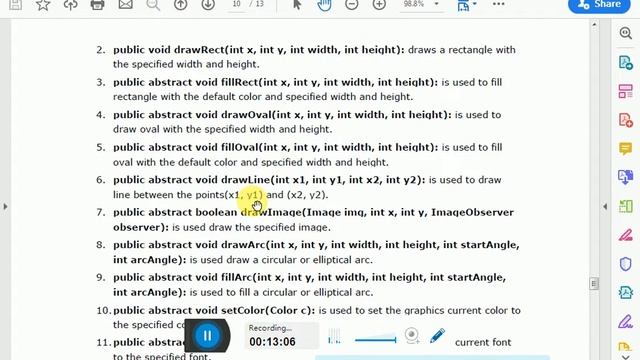Print the document via printer icon
This screenshot has height=360, width=640.
click(97, 5)
